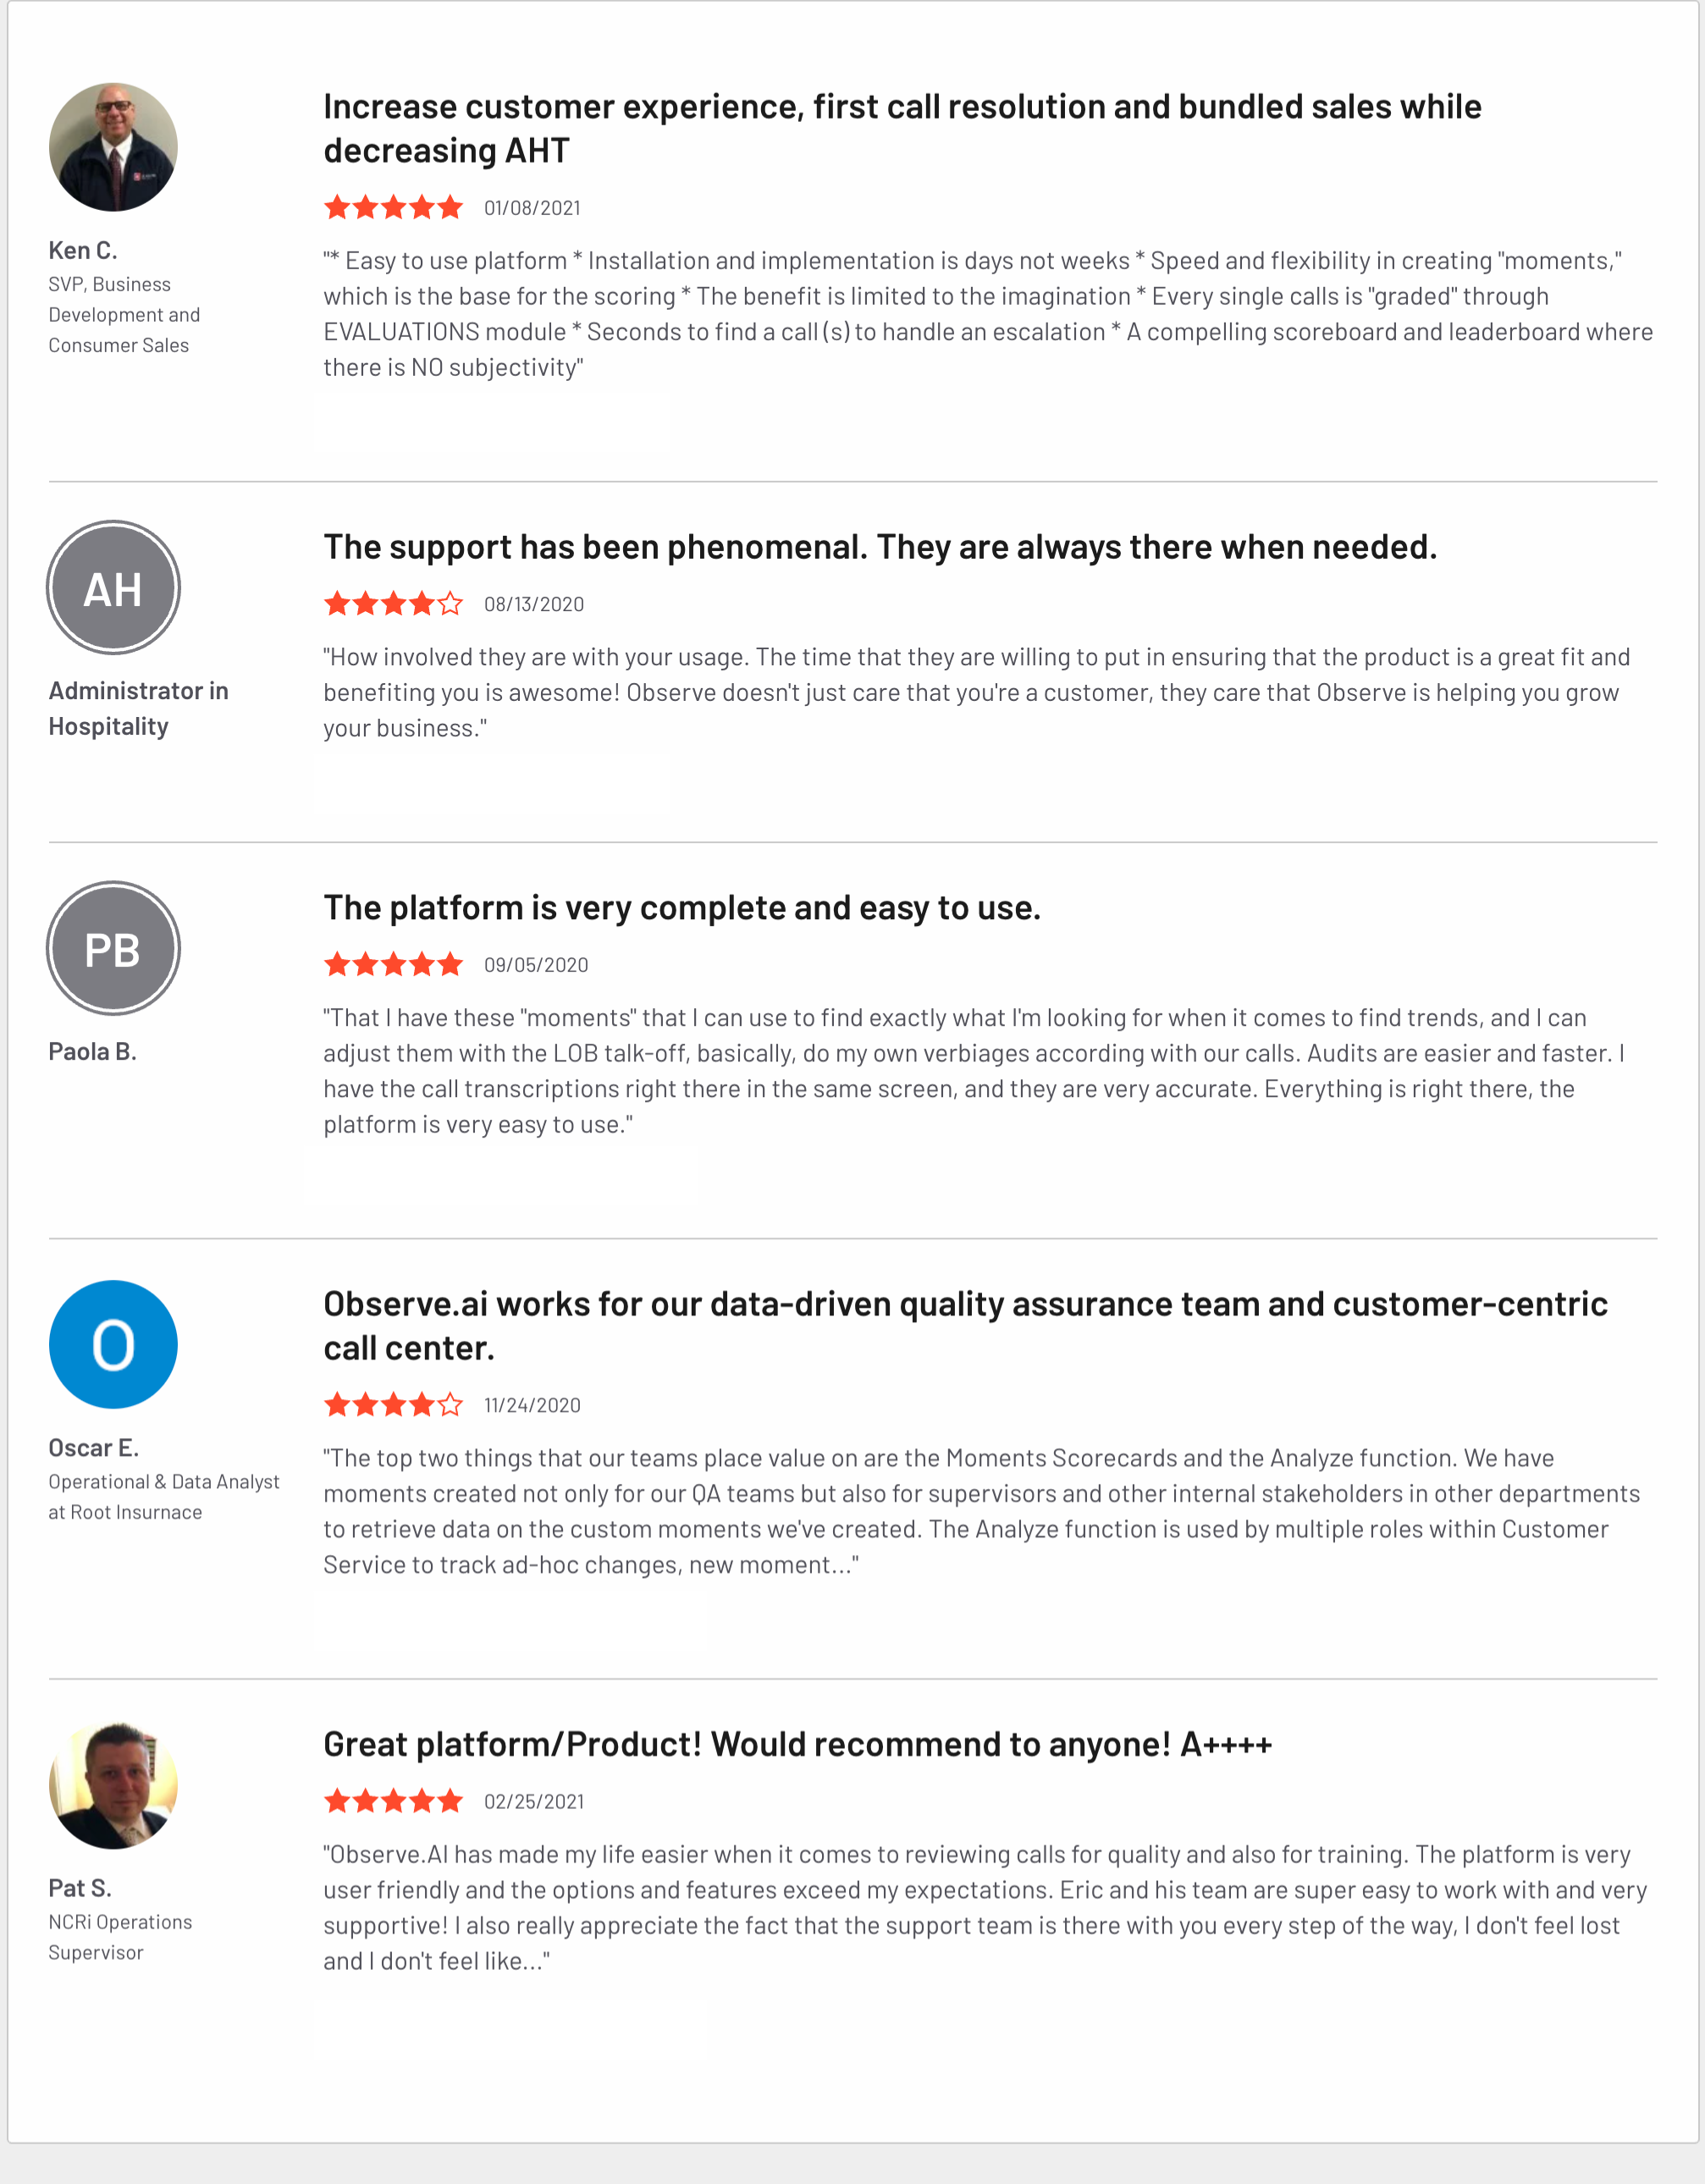The height and width of the screenshot is (2184, 1705).
Task: Click 'Administrator in Hospitality' reviewer label
Action: coord(138,709)
